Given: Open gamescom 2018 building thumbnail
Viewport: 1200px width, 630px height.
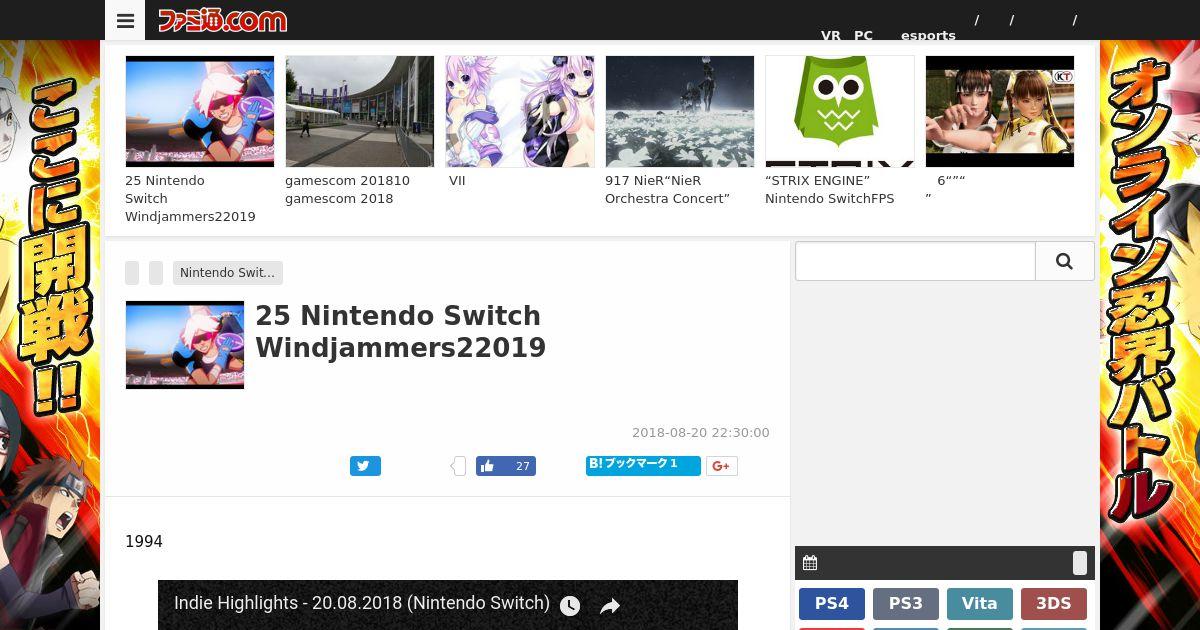Looking at the screenshot, I should [360, 111].
